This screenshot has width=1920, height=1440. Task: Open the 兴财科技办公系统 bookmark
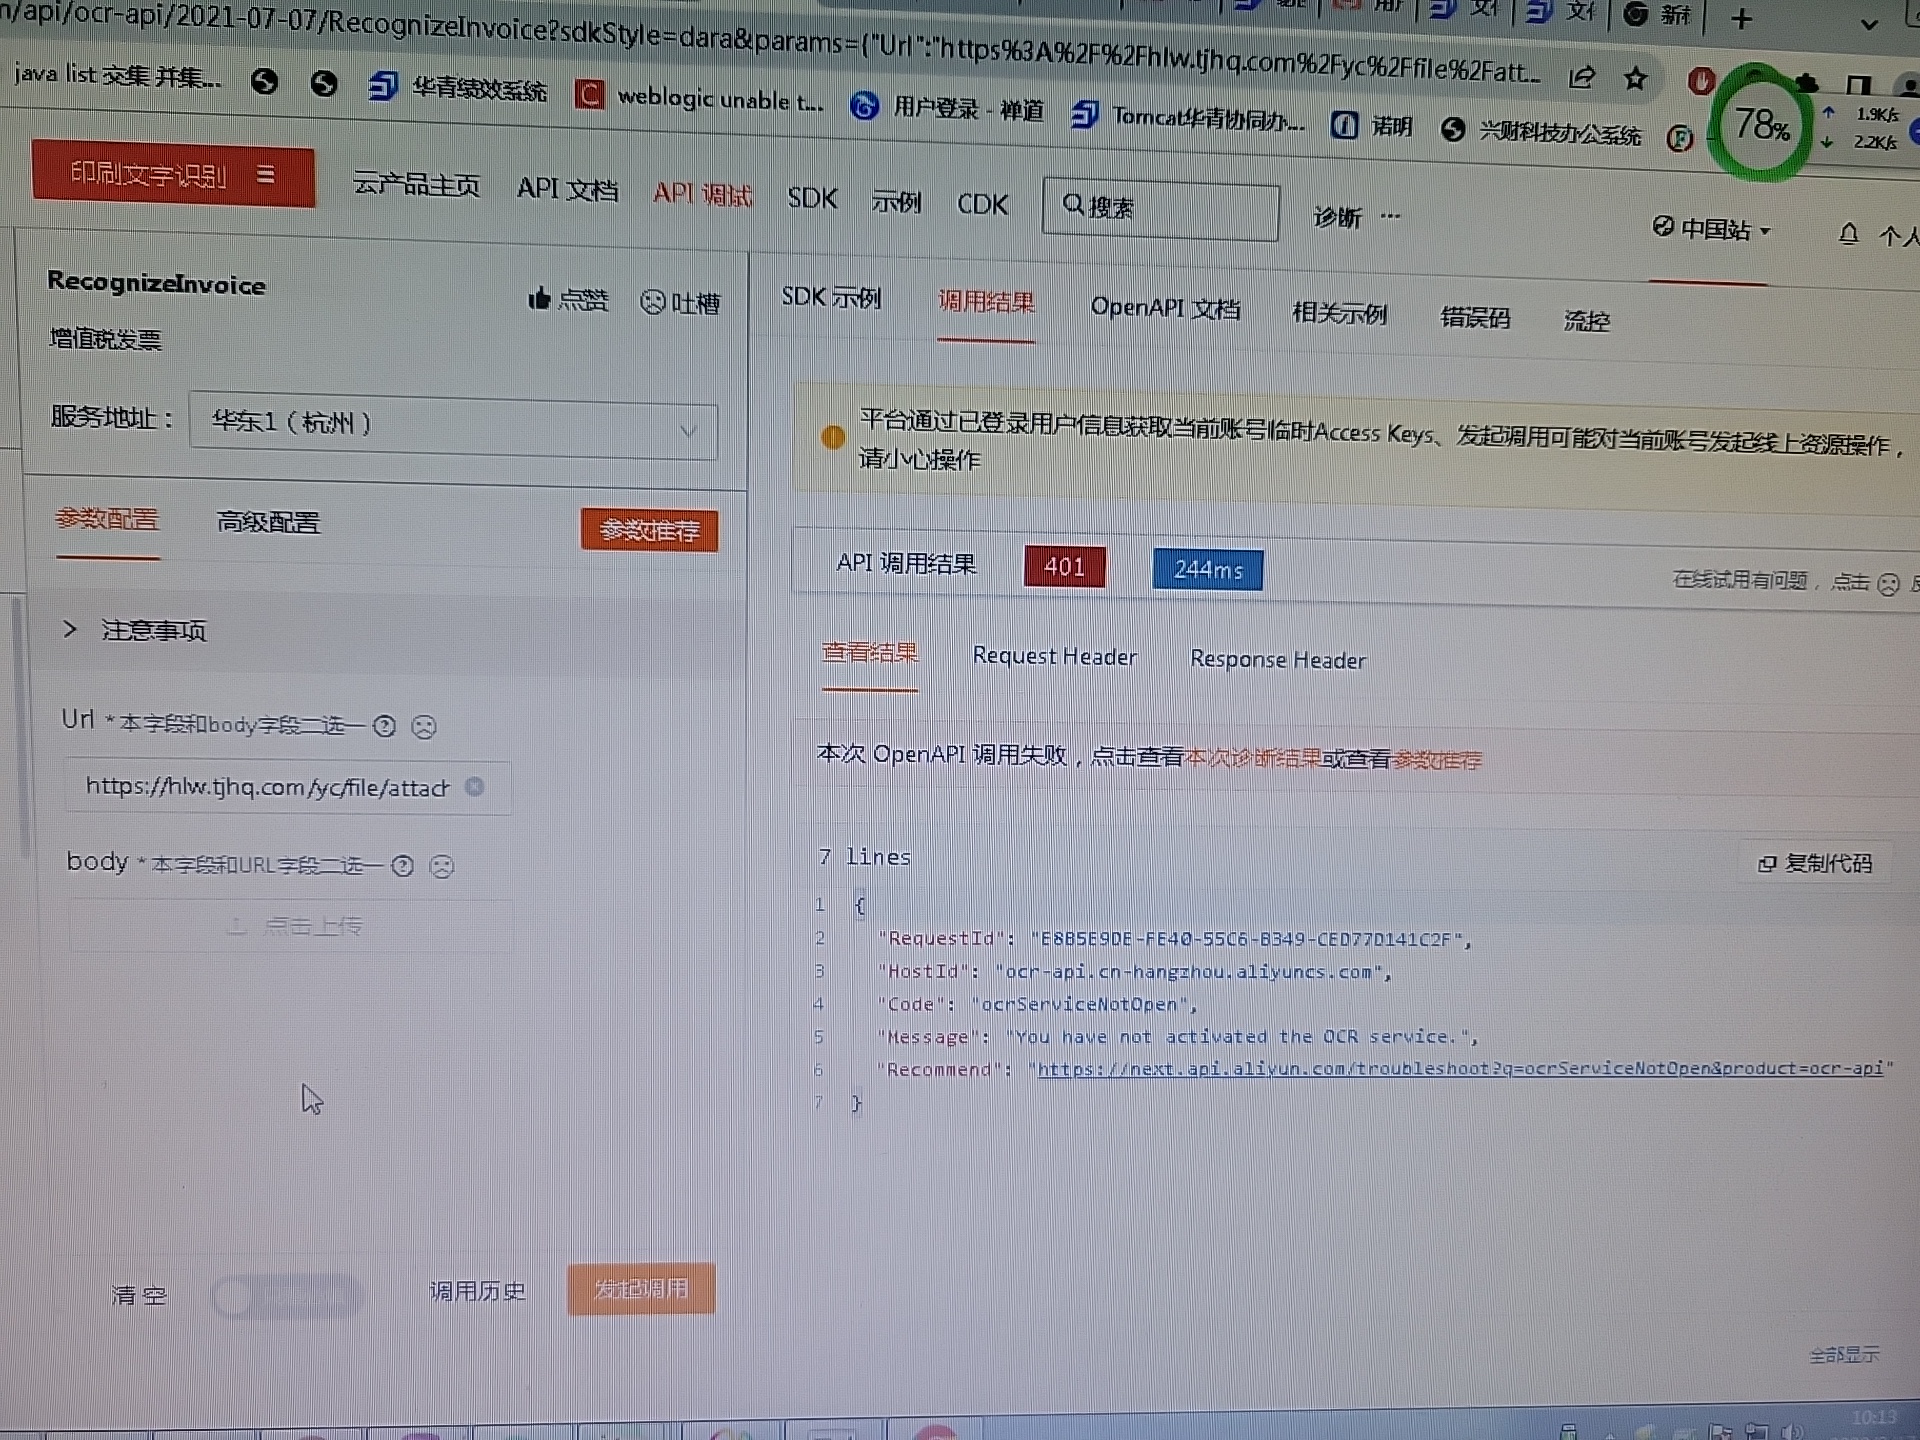1541,132
